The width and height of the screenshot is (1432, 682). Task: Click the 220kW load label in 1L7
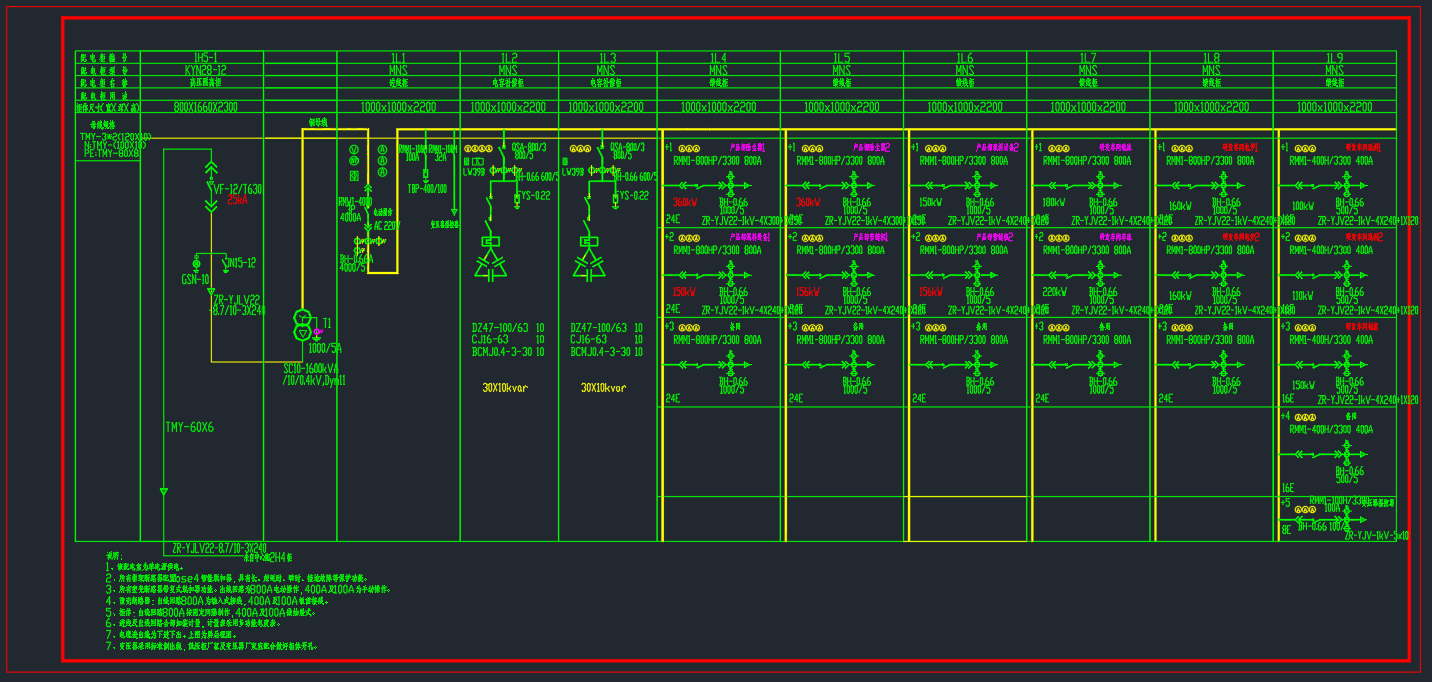1054,293
